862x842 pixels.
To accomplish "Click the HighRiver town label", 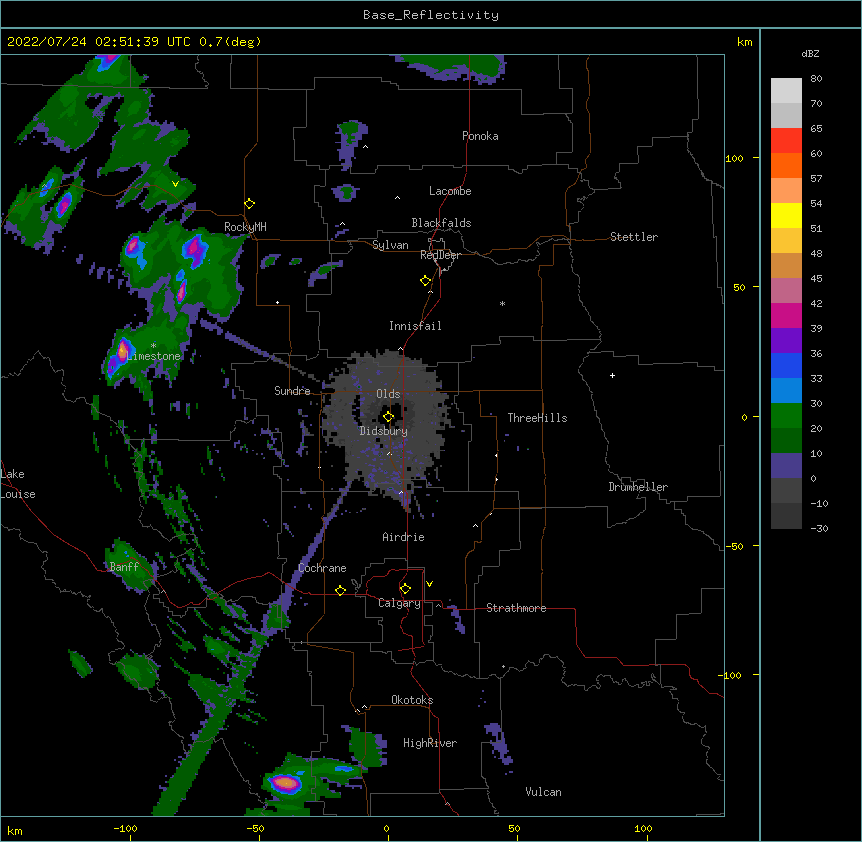I will tap(430, 743).
